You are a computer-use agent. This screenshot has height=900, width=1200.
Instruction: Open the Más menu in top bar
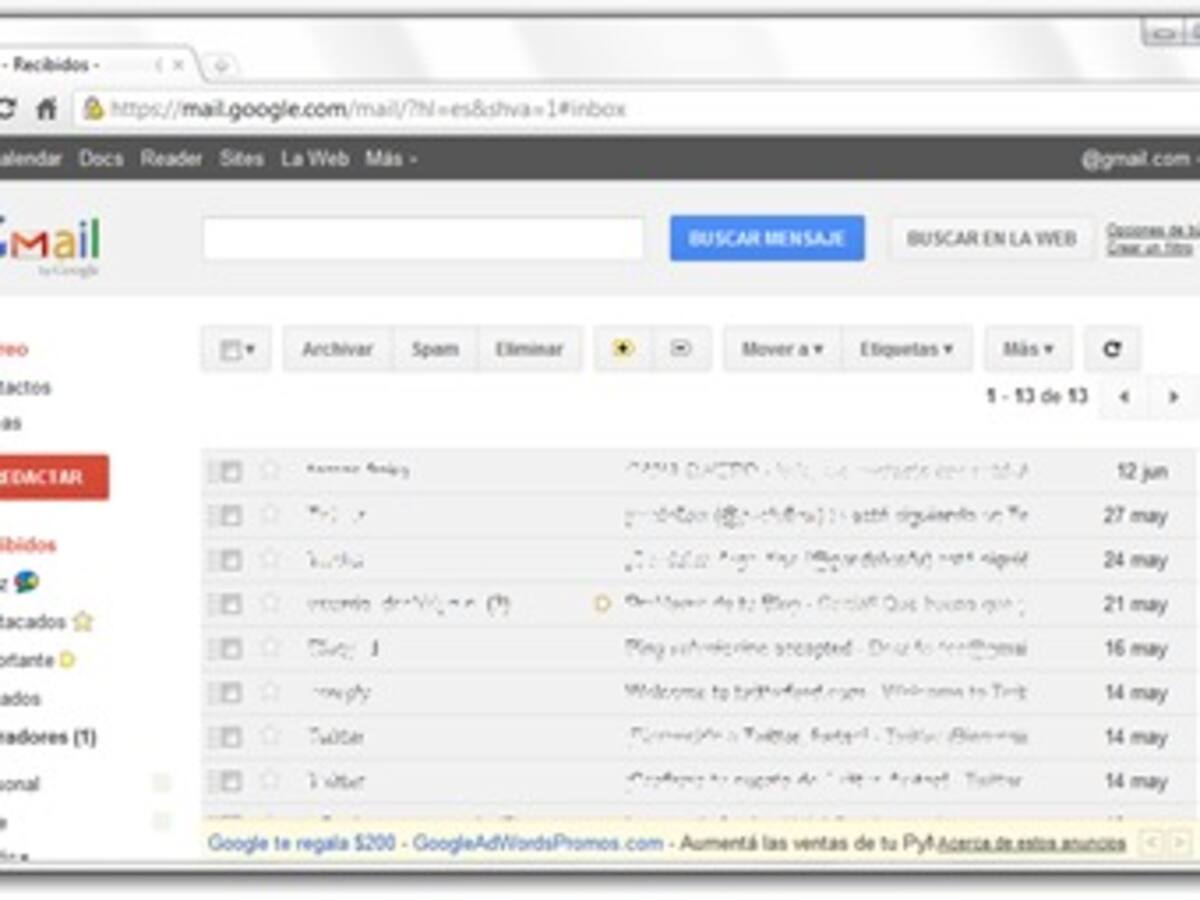390,159
